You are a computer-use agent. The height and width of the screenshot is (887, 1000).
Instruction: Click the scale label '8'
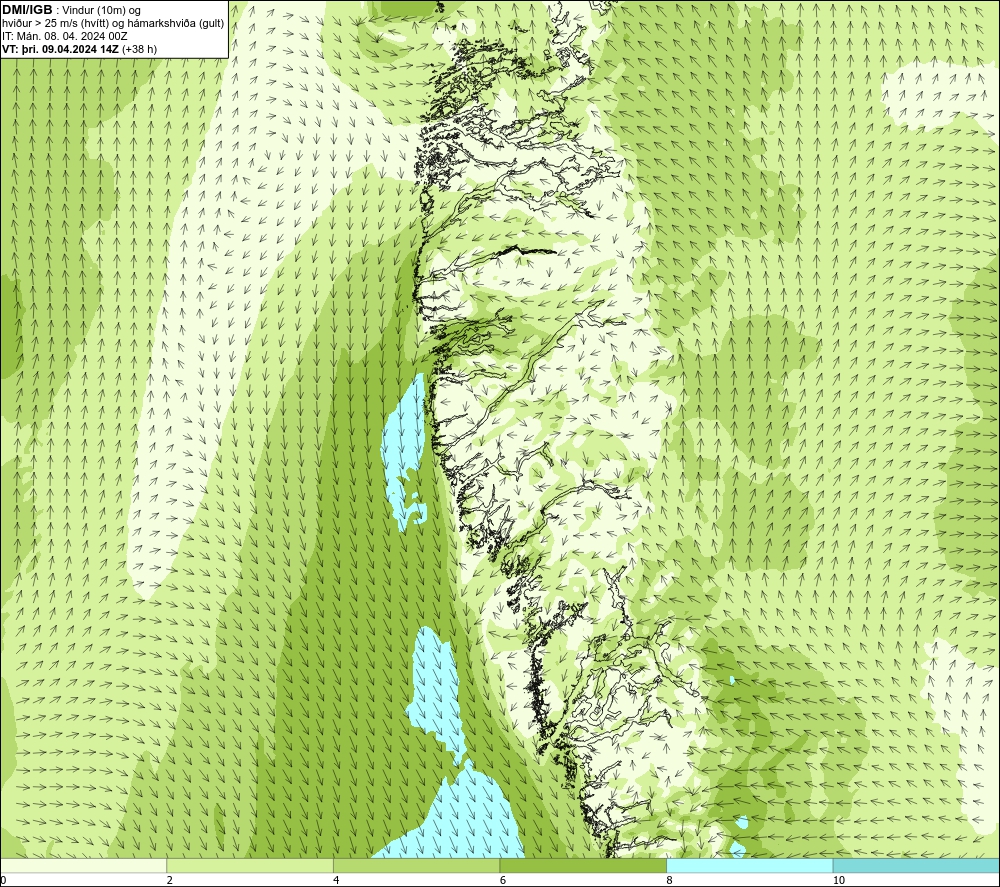(669, 880)
